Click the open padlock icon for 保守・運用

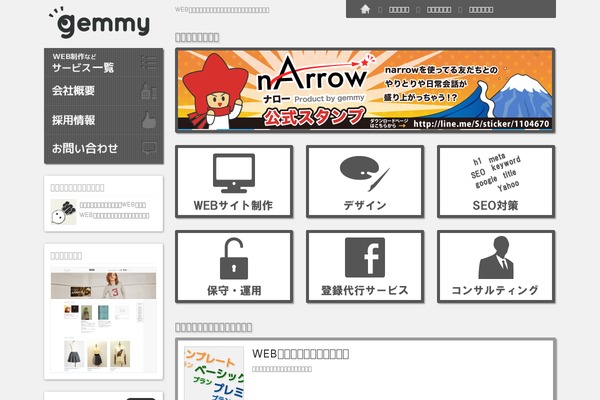coord(234,259)
